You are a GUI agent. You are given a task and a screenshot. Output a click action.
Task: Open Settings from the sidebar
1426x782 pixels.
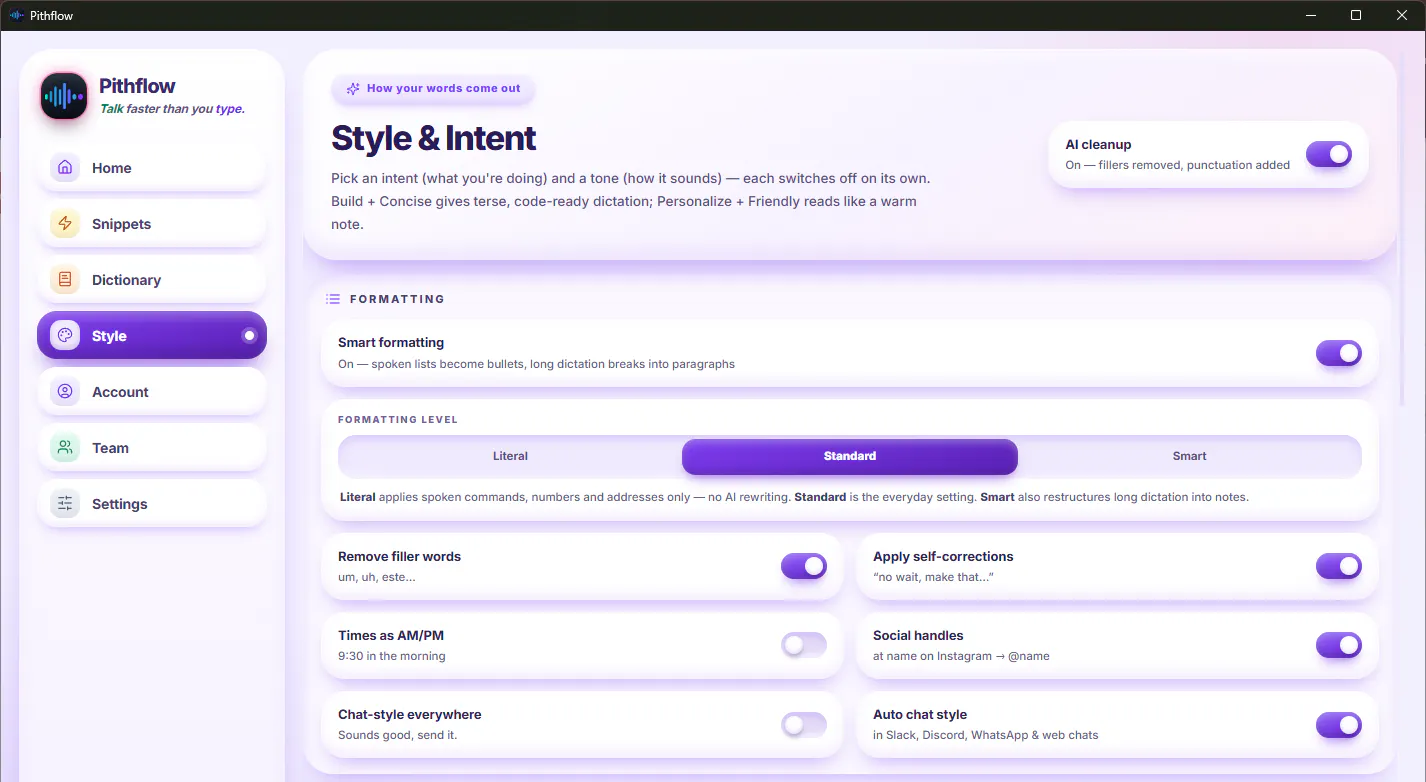click(x=152, y=504)
